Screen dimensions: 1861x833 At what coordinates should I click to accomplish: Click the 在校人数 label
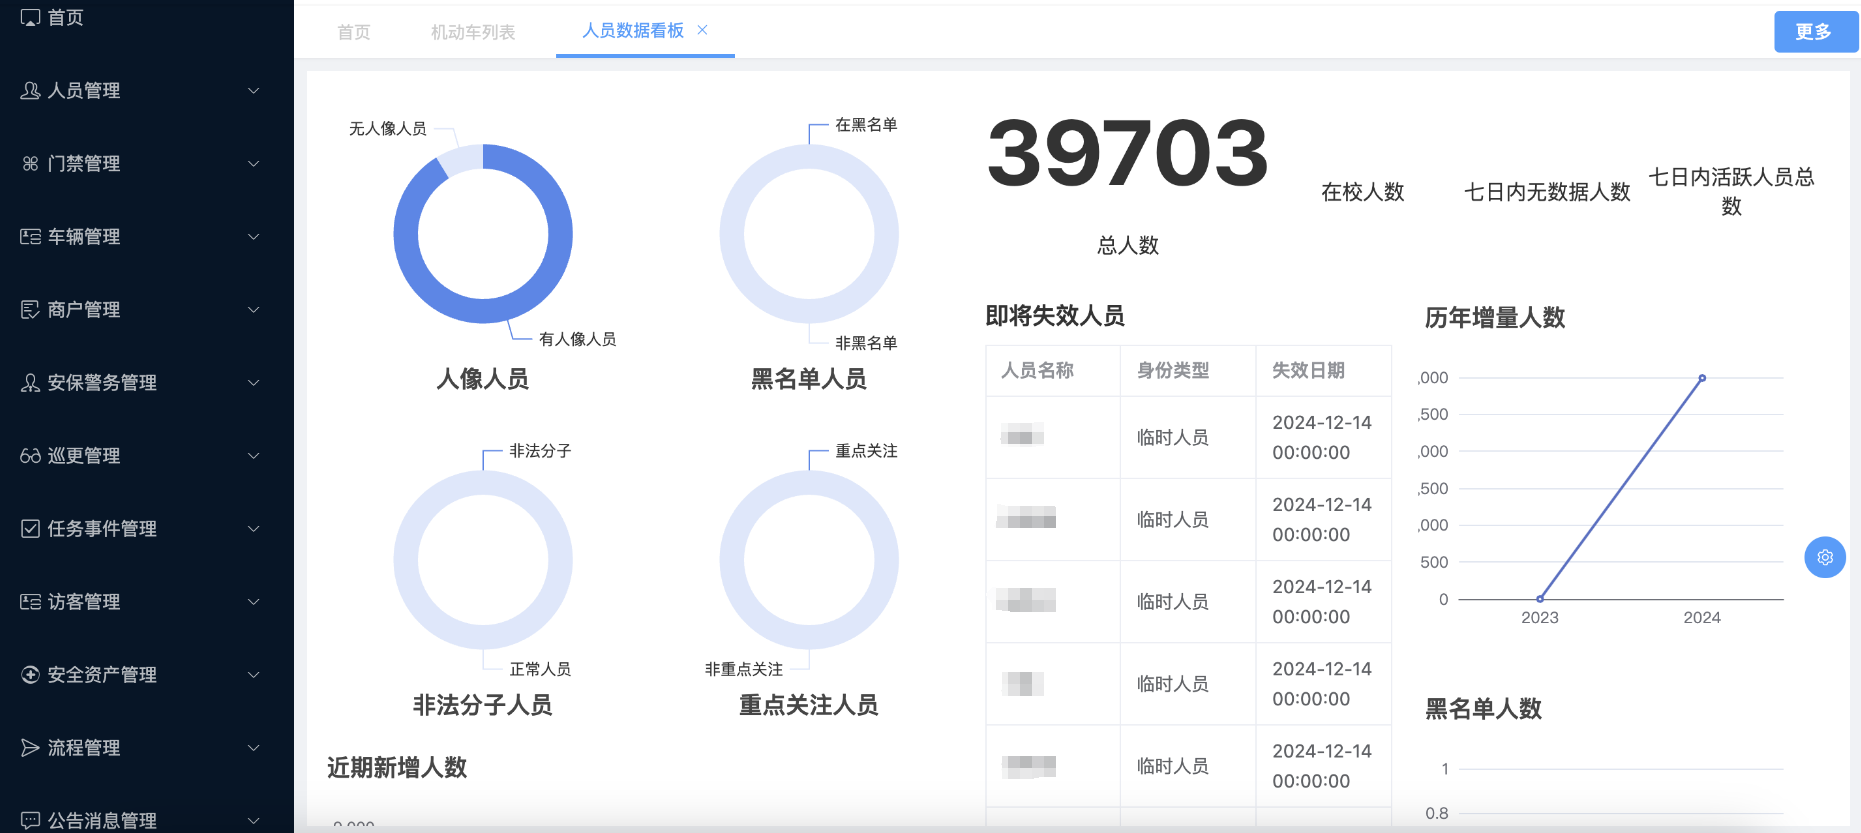coord(1363,192)
